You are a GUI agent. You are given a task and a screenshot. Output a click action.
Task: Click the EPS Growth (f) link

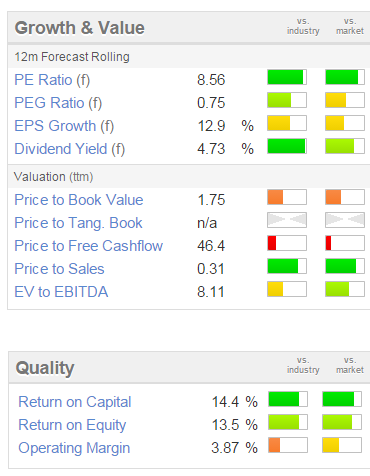(x=64, y=126)
